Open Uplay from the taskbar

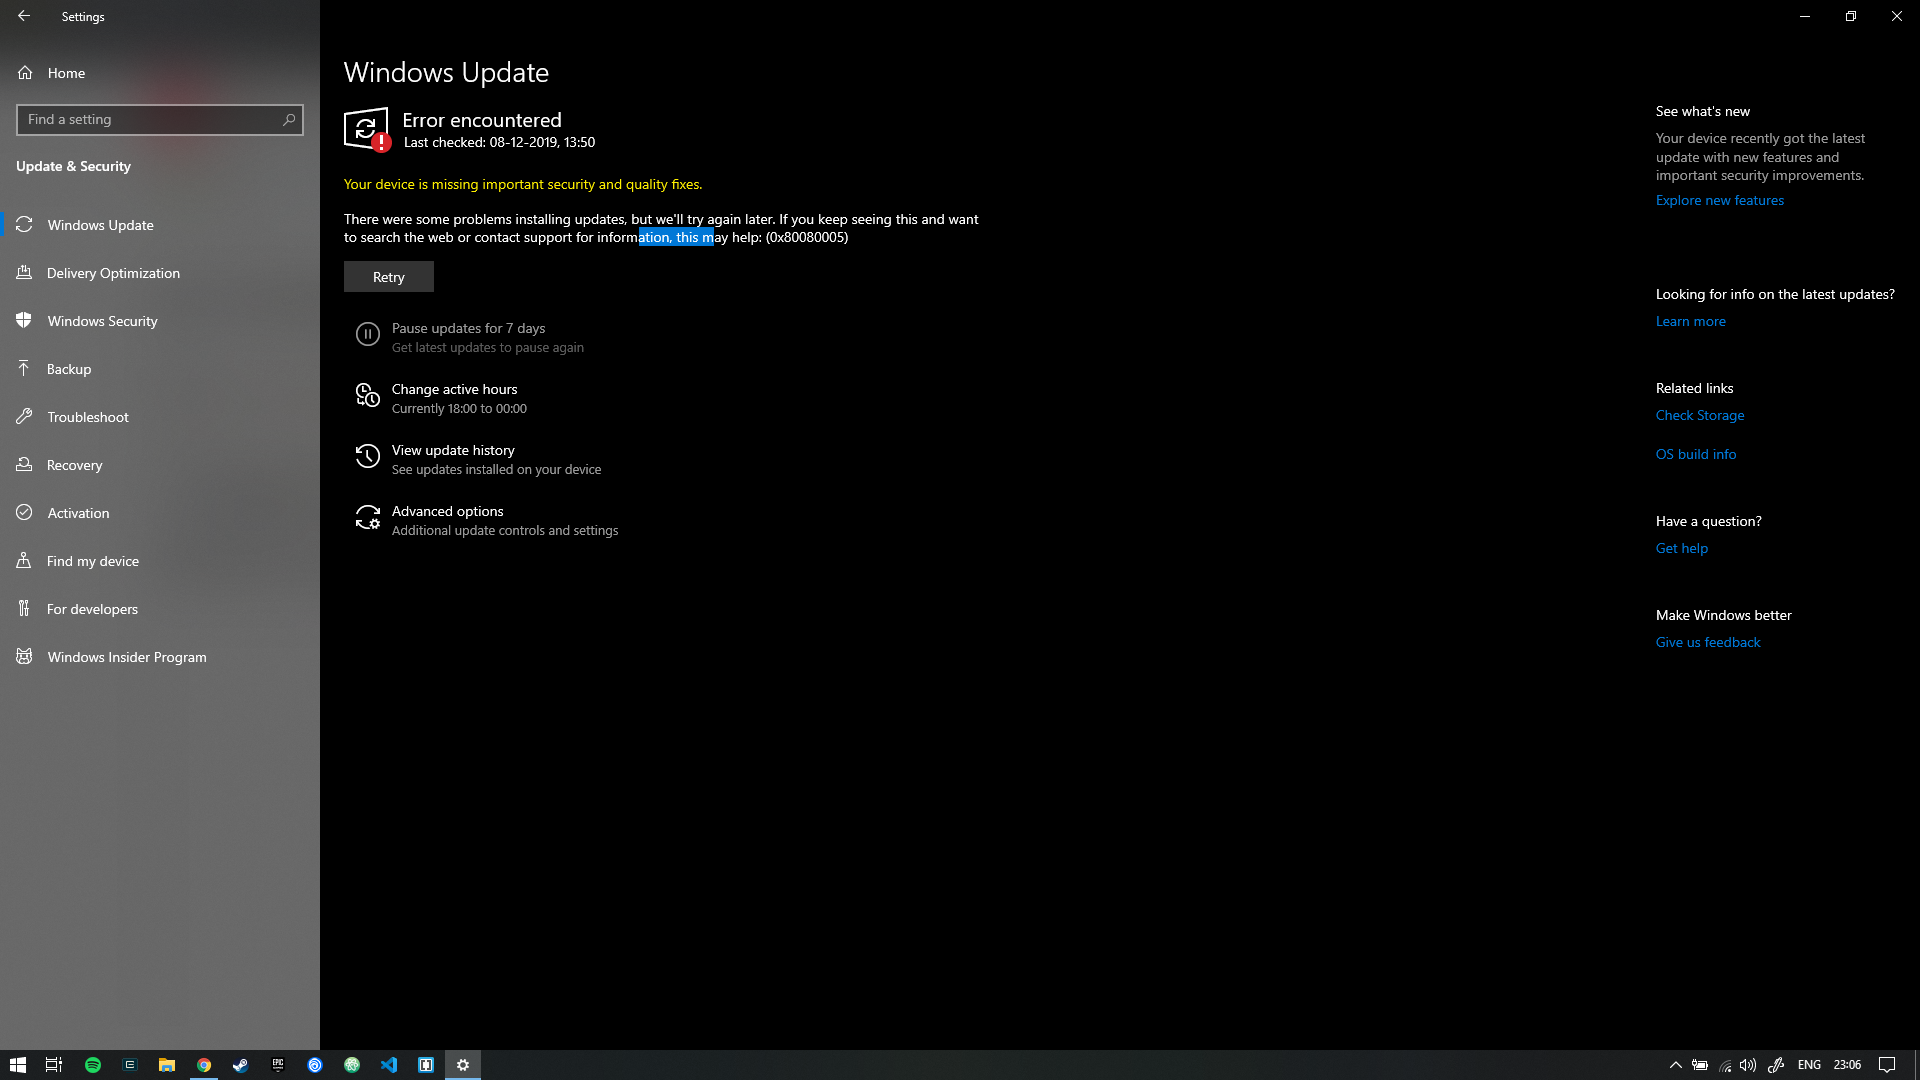click(315, 1065)
